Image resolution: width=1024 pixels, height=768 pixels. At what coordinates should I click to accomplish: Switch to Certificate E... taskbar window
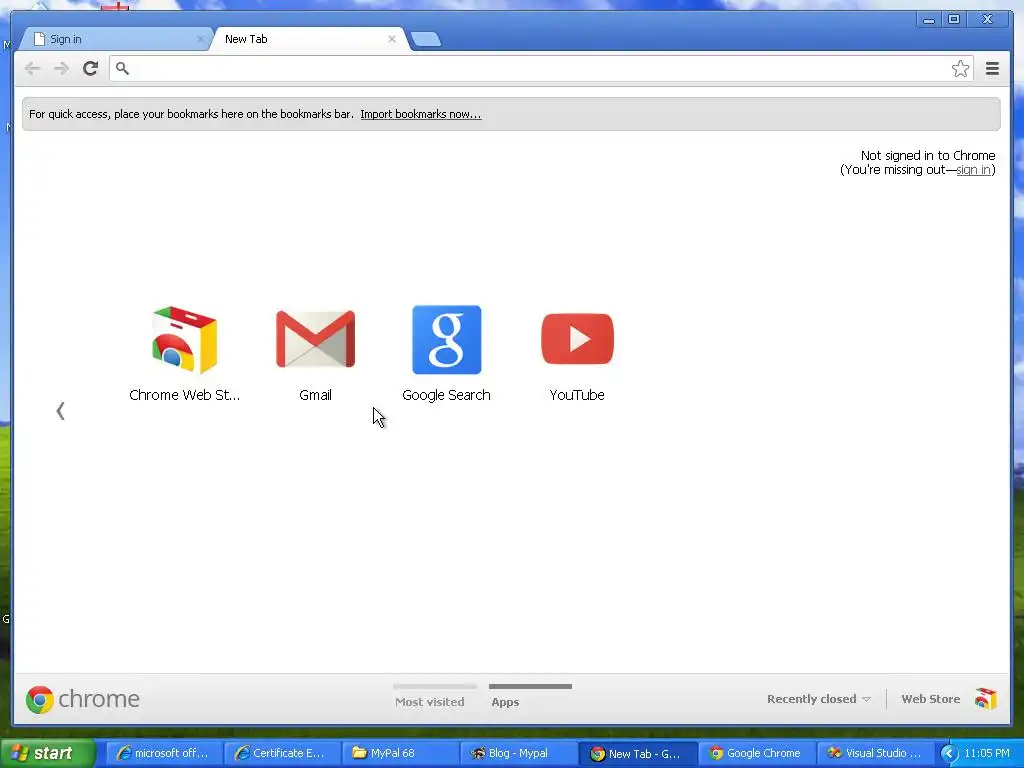tap(282, 753)
